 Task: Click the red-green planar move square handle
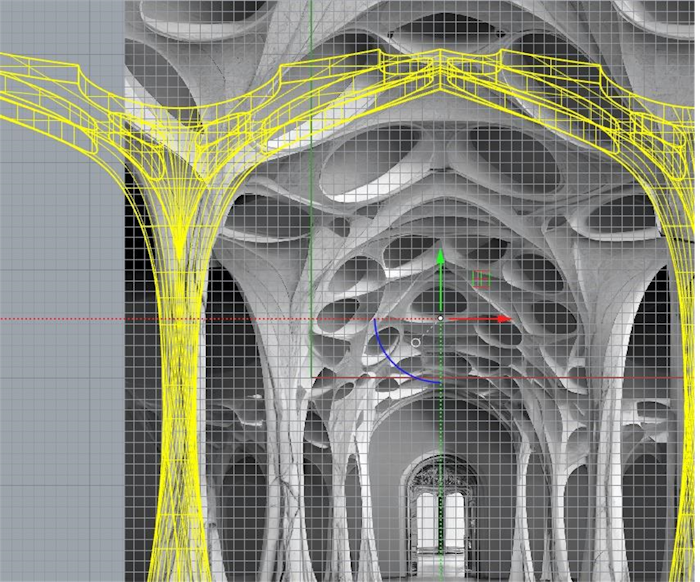(482, 278)
